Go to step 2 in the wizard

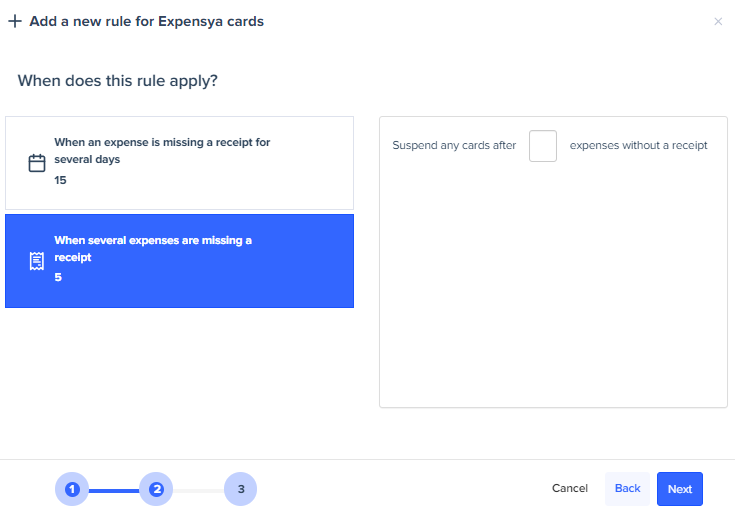point(156,489)
